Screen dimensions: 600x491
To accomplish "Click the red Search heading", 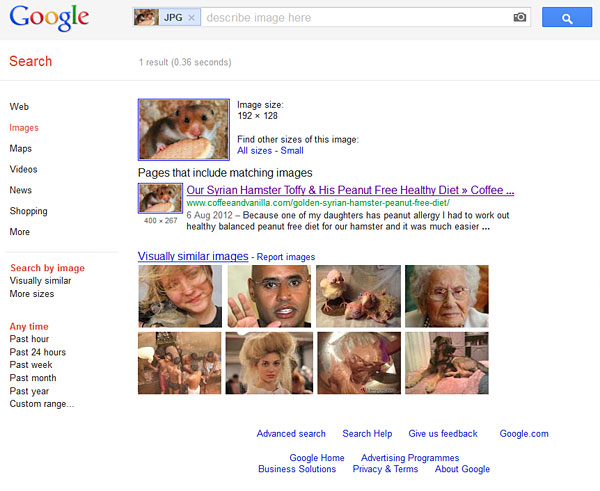I will [x=31, y=61].
